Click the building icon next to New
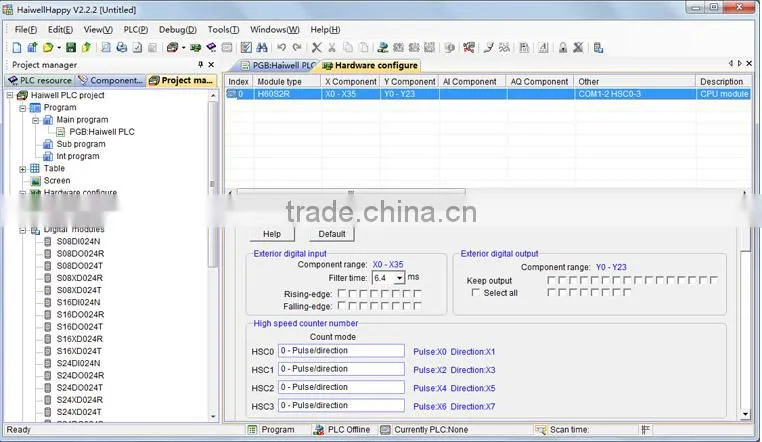 click(32, 48)
